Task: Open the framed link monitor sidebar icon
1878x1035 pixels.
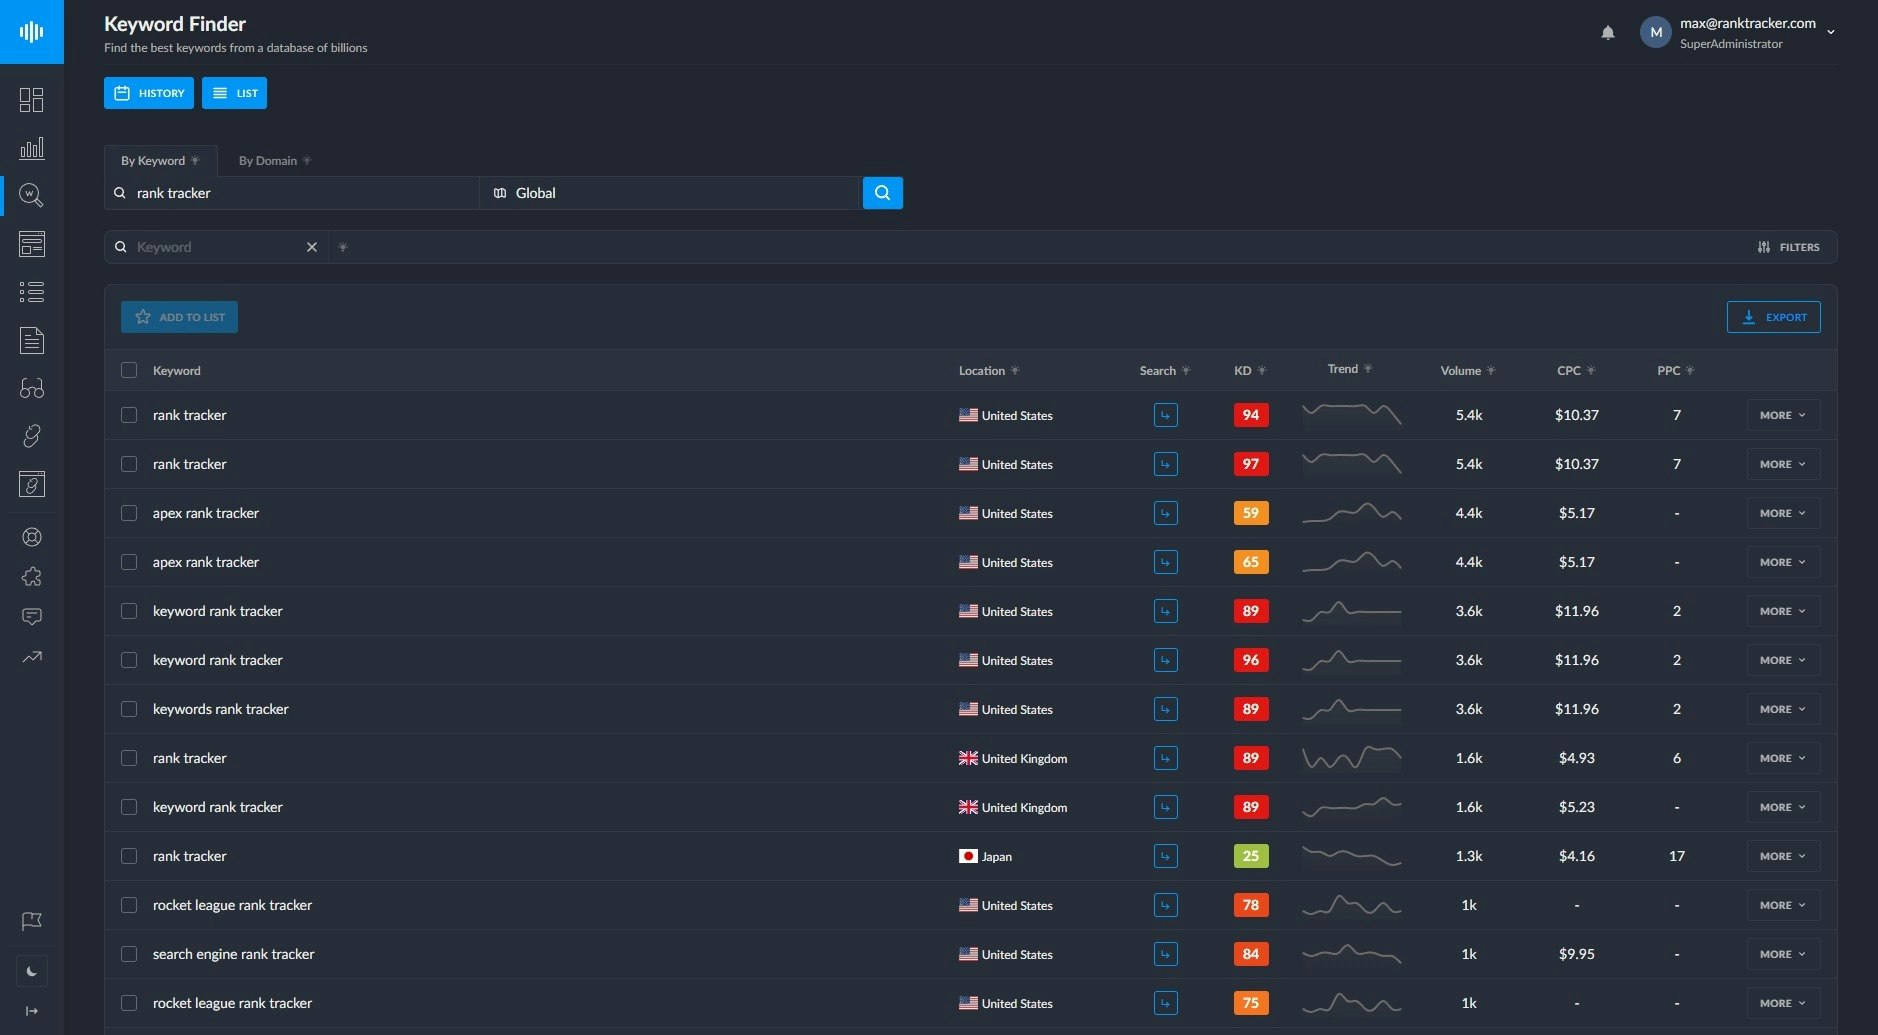Action: (32, 484)
